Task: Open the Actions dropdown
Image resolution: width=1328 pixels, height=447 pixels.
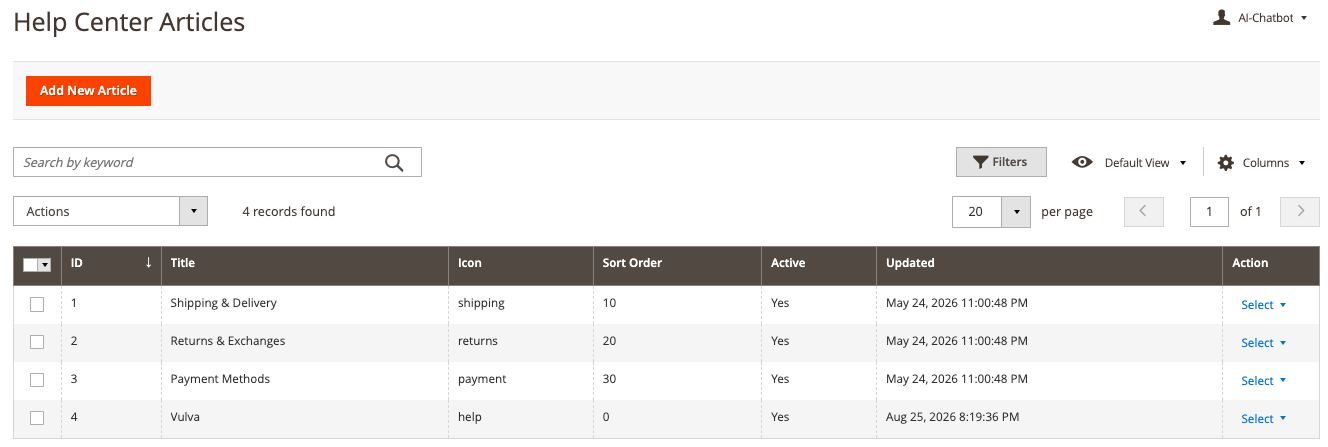Action: (x=110, y=211)
